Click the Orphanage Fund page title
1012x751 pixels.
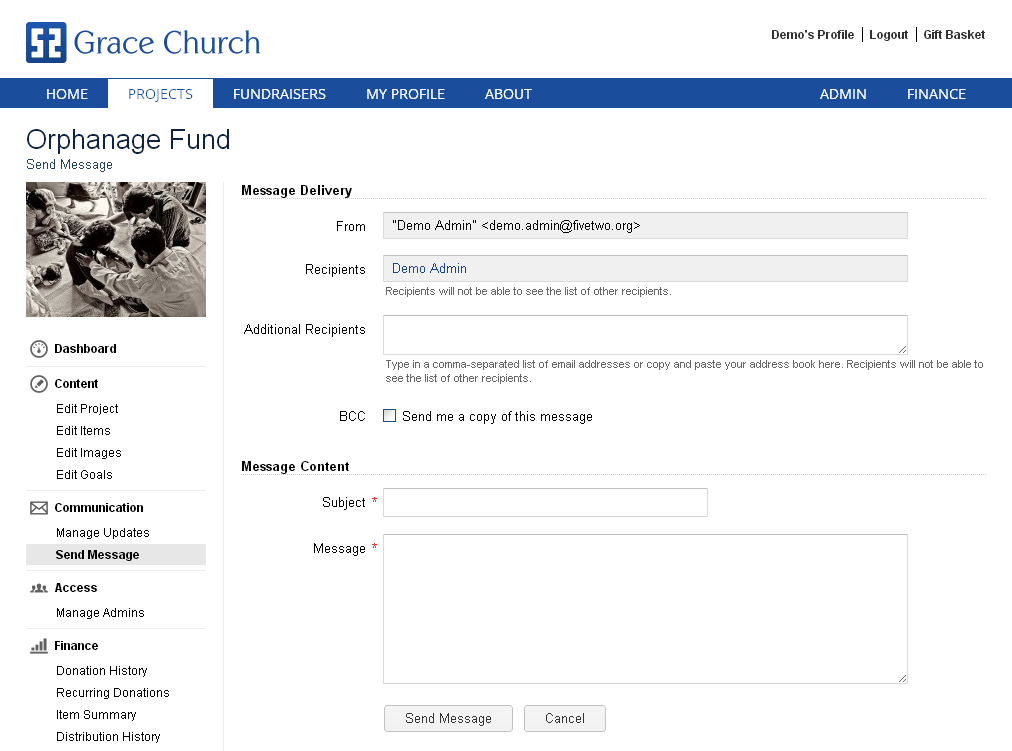(x=128, y=139)
